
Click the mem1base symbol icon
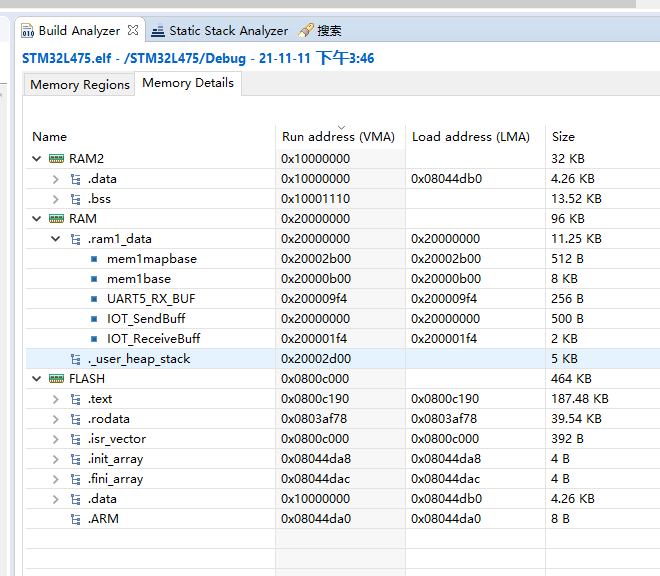[x=94, y=279]
